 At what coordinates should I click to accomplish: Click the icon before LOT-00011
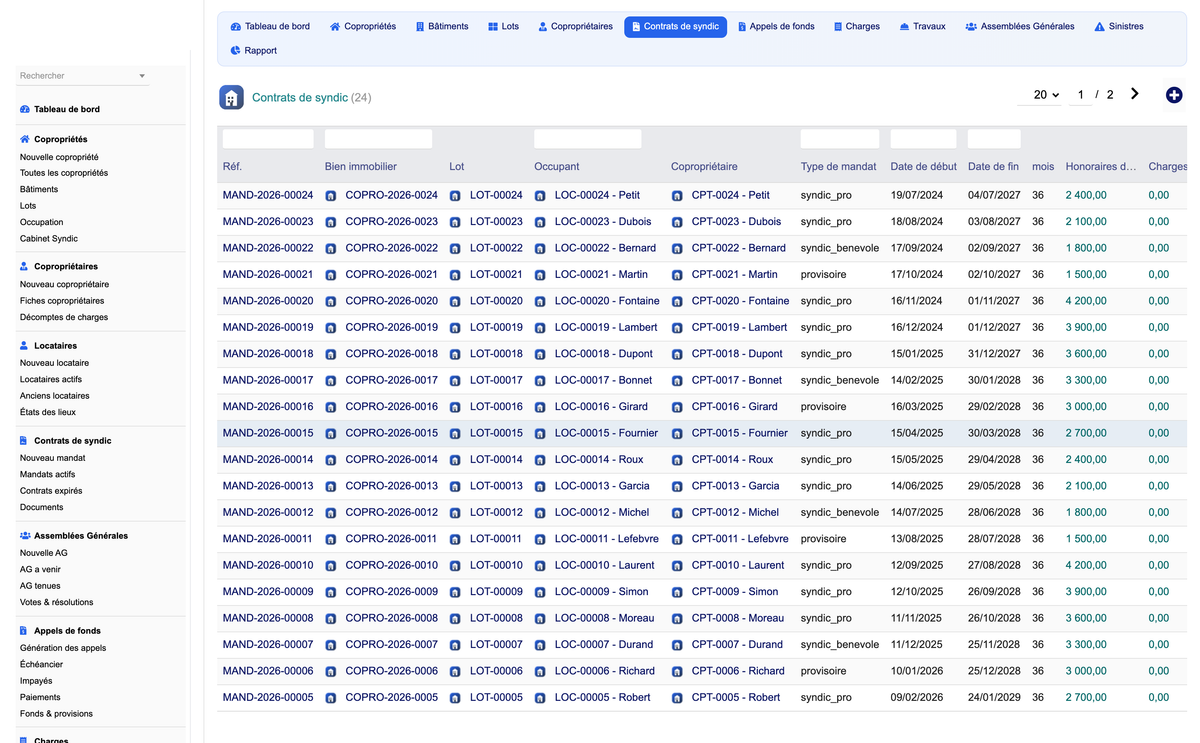pyautogui.click(x=455, y=540)
